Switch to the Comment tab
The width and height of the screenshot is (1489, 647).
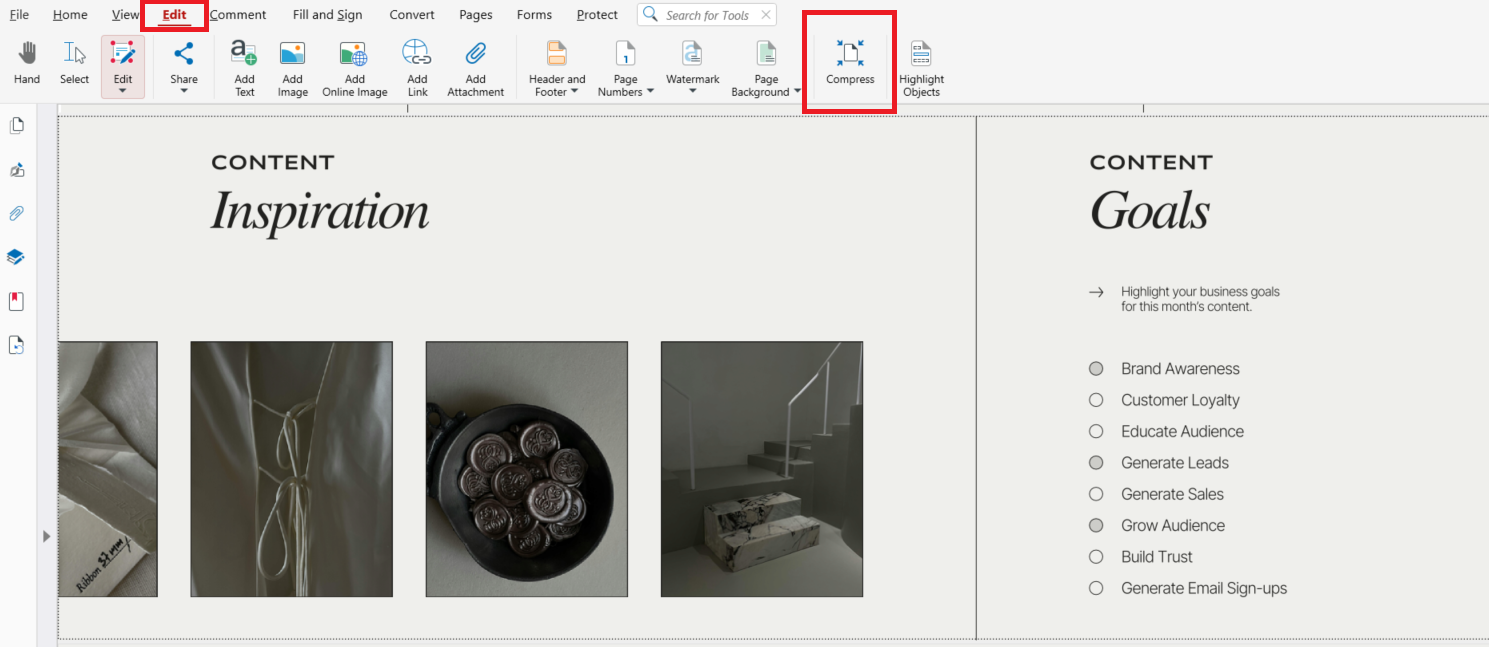pyautogui.click(x=238, y=14)
